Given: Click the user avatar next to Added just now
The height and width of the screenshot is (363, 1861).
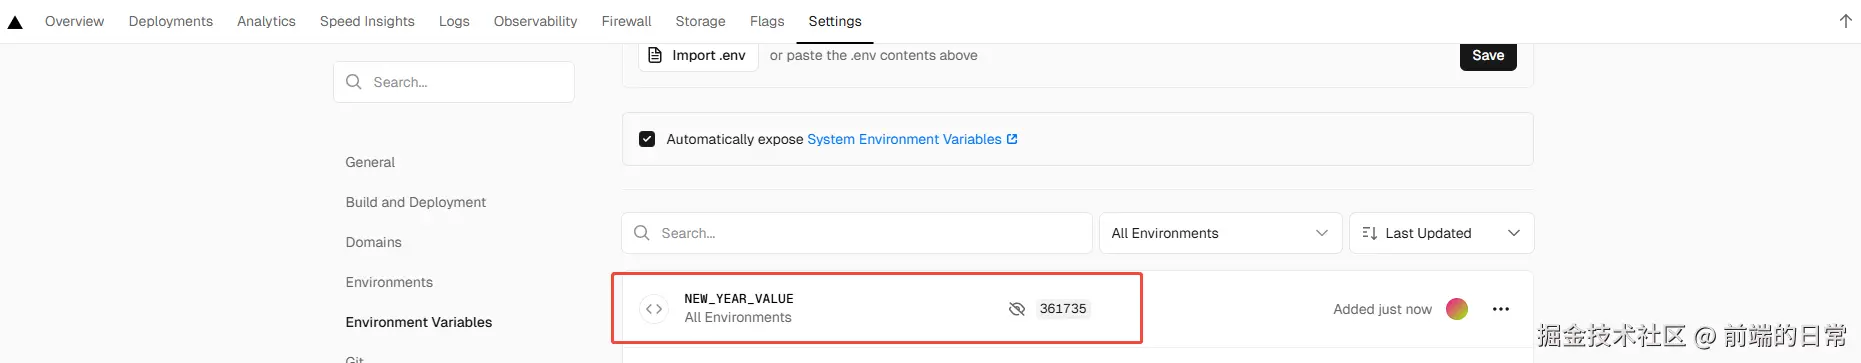Looking at the screenshot, I should click(x=1457, y=309).
